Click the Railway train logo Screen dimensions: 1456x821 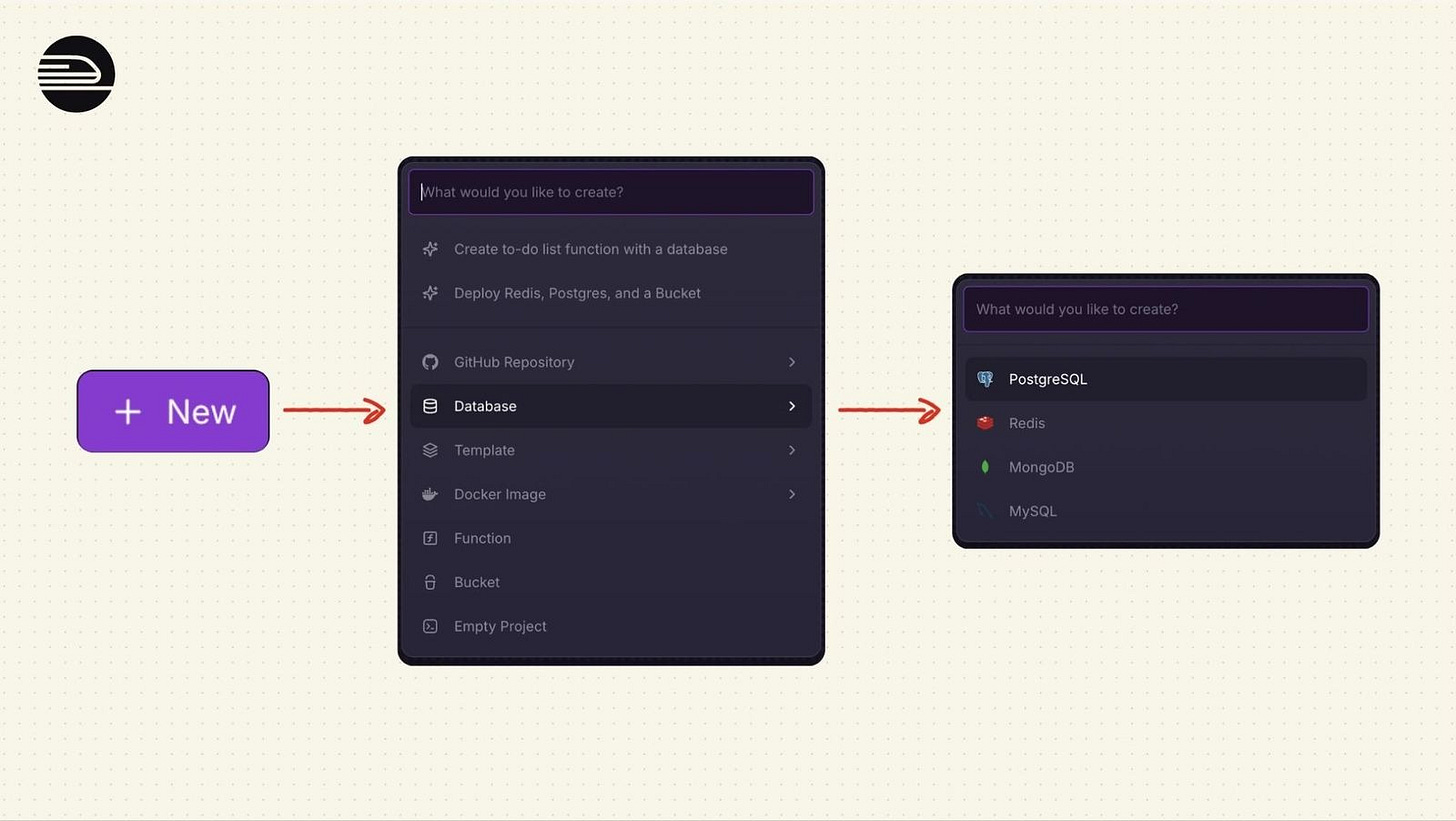tap(76, 74)
